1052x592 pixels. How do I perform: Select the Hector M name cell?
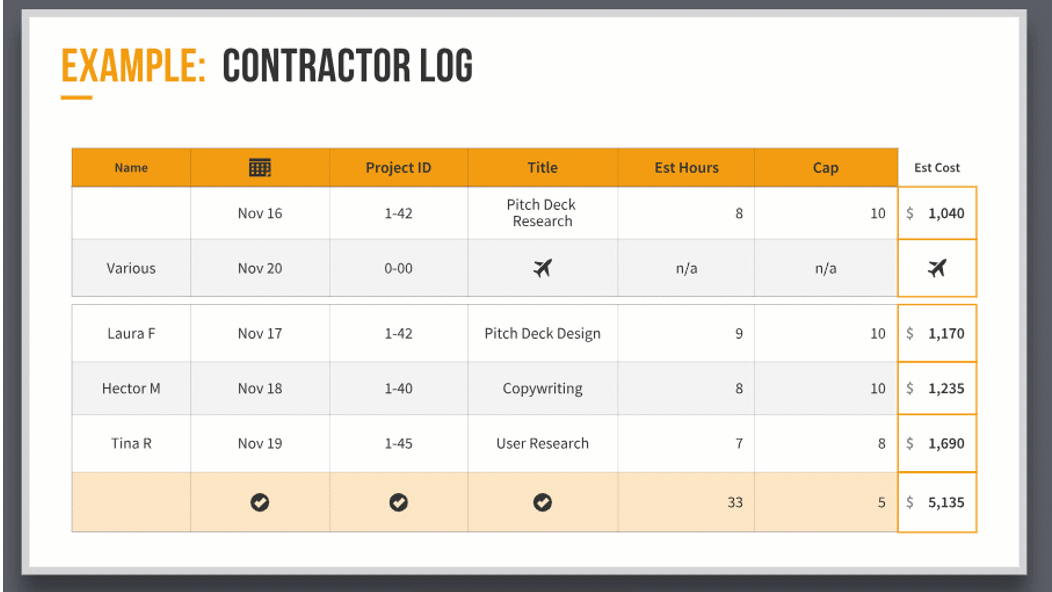131,388
